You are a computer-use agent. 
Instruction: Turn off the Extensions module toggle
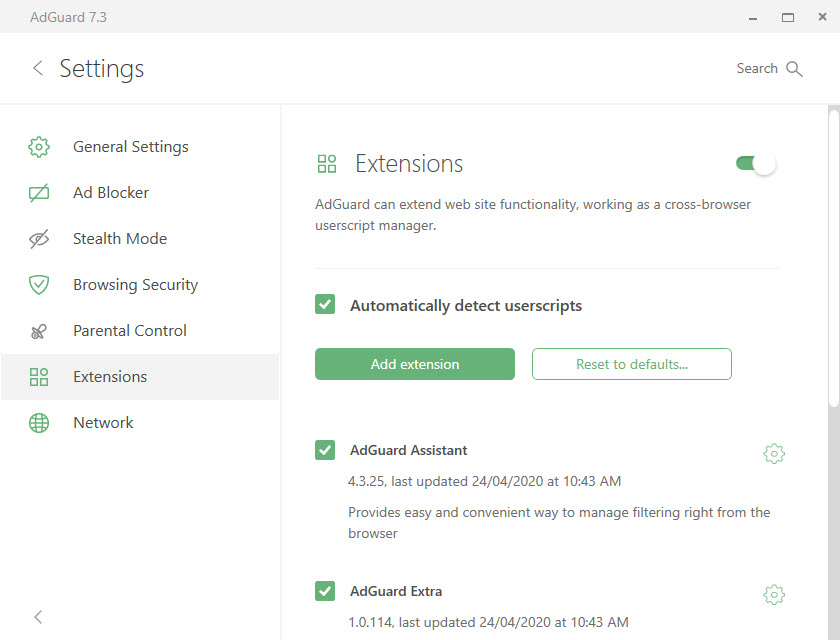click(x=755, y=163)
